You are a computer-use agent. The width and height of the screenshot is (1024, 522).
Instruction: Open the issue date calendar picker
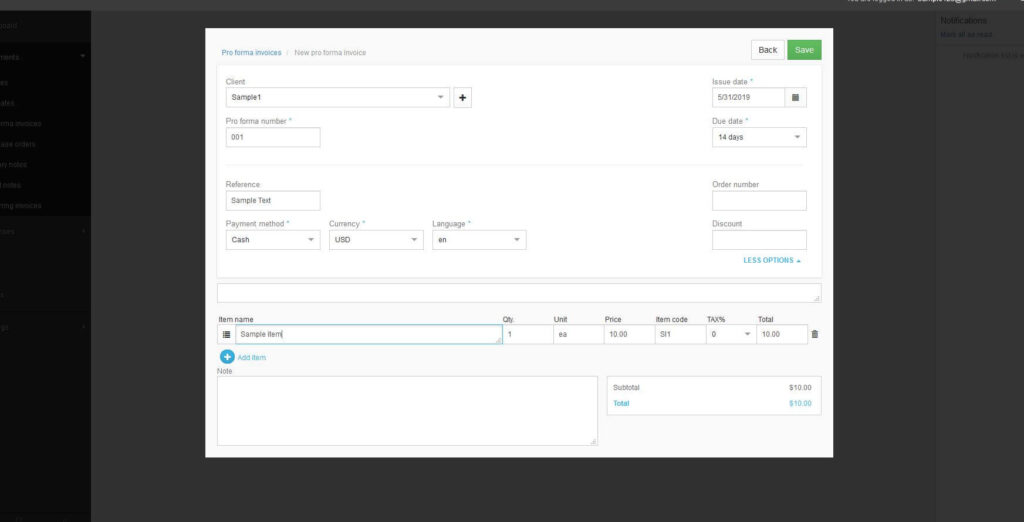click(x=795, y=97)
